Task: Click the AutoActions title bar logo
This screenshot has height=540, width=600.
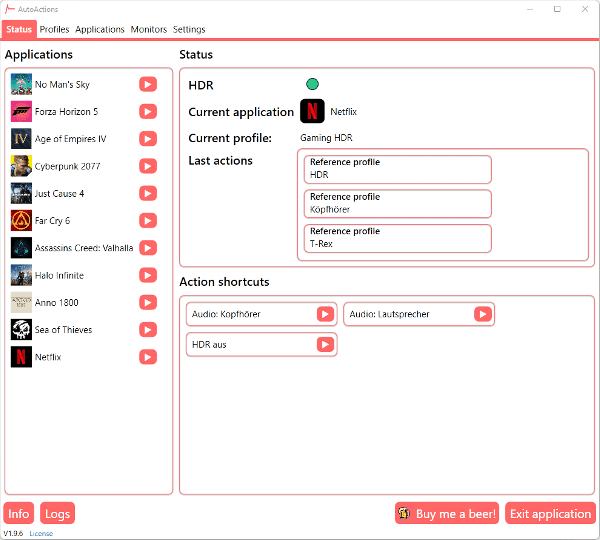Action: pos(10,9)
